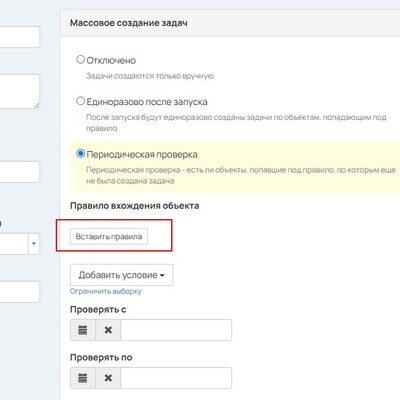Click the Периодическая проверка label text
Image resolution: width=400 pixels, height=400 pixels.
[142, 155]
